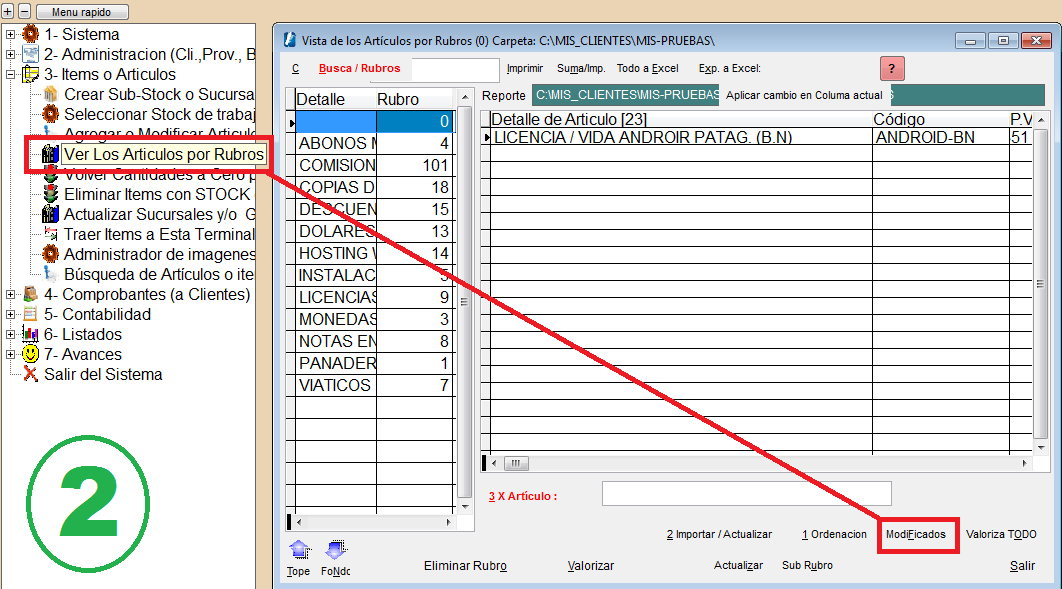This screenshot has height=589, width=1062.
Task: Click the Sistema gear icon in tree
Action: (30, 34)
